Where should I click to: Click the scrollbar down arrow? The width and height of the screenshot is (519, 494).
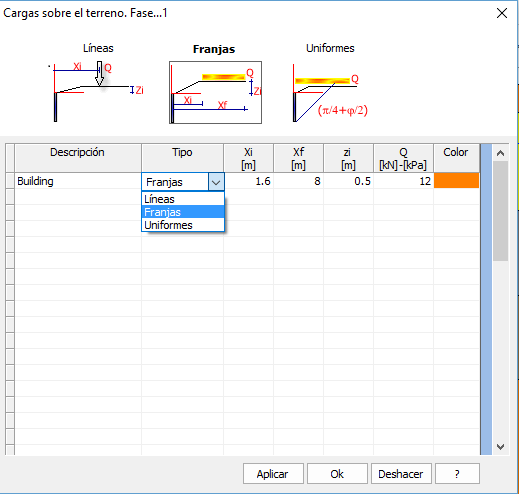pos(500,447)
